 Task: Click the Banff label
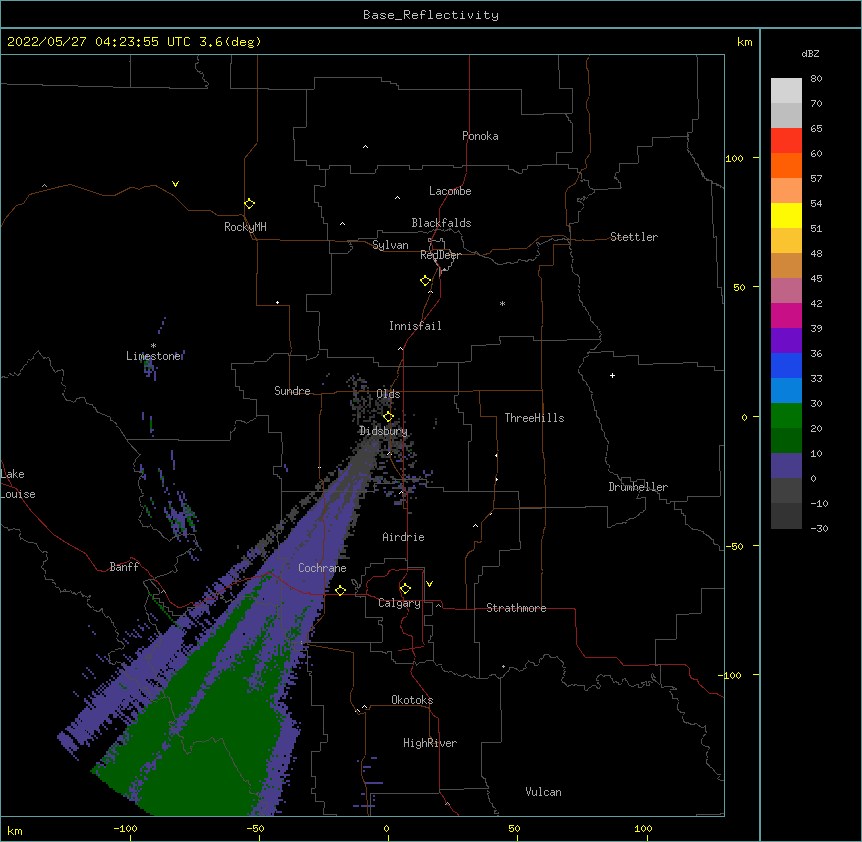pyautogui.click(x=124, y=567)
